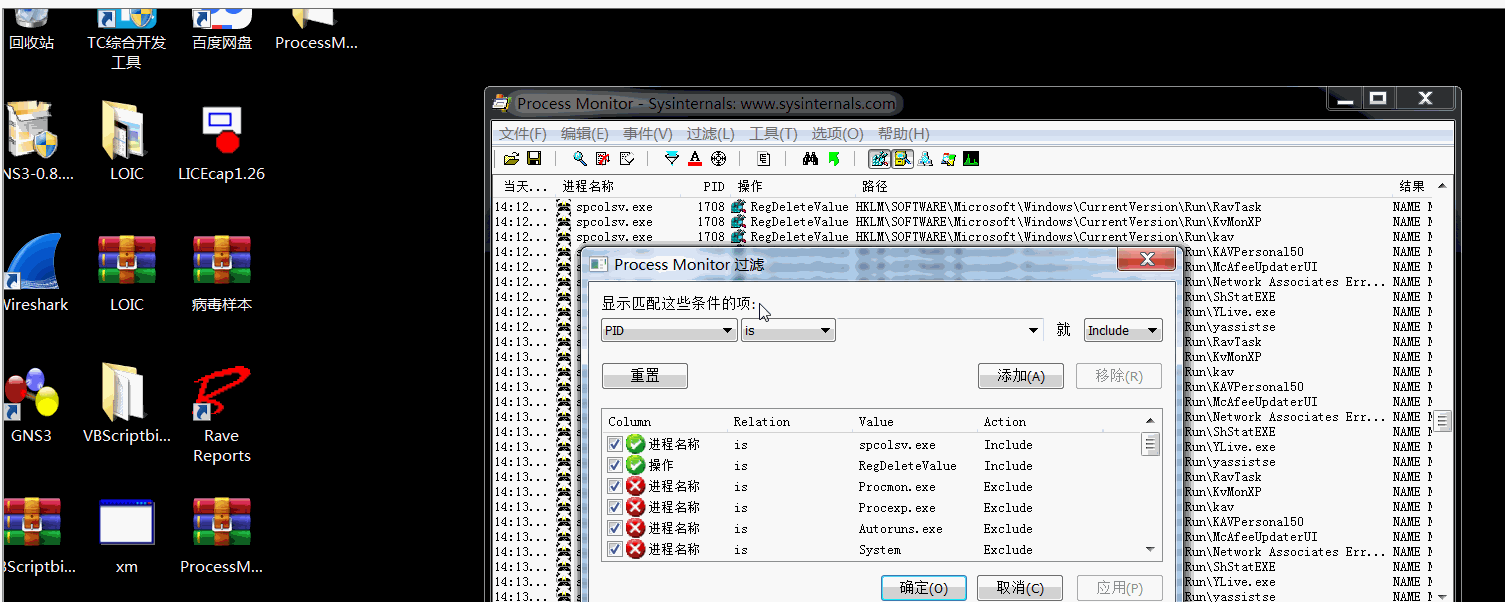Open the Include action dropdown
The height and width of the screenshot is (602, 1505).
click(1123, 330)
